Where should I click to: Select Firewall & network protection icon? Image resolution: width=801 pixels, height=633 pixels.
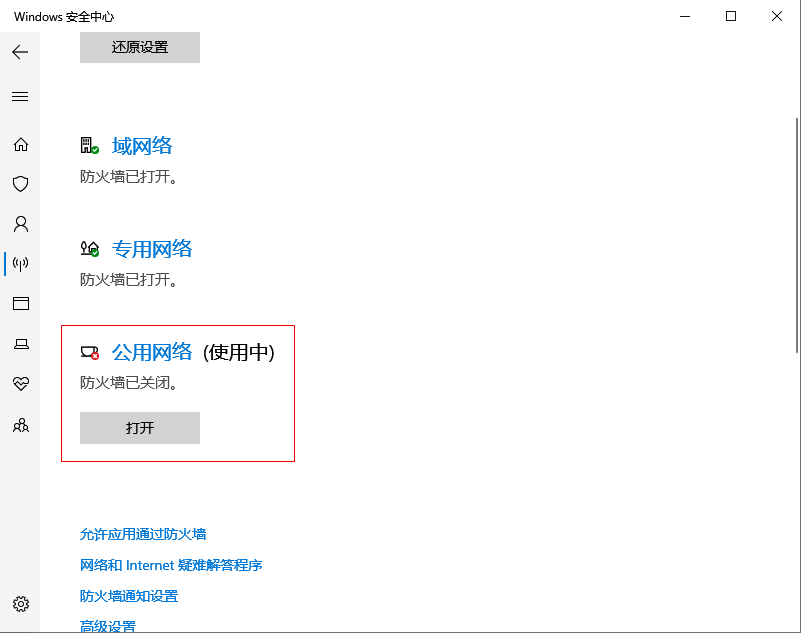pyautogui.click(x=20, y=264)
